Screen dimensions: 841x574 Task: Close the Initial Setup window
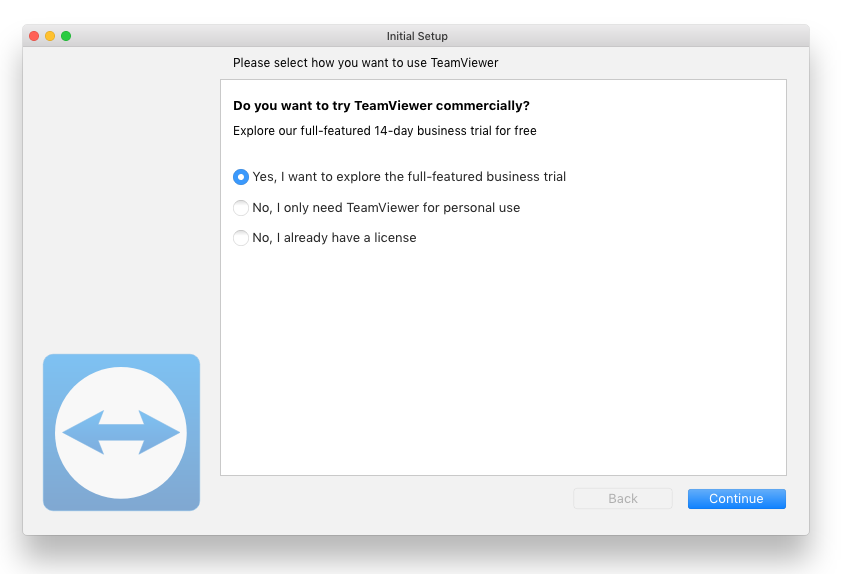34,36
